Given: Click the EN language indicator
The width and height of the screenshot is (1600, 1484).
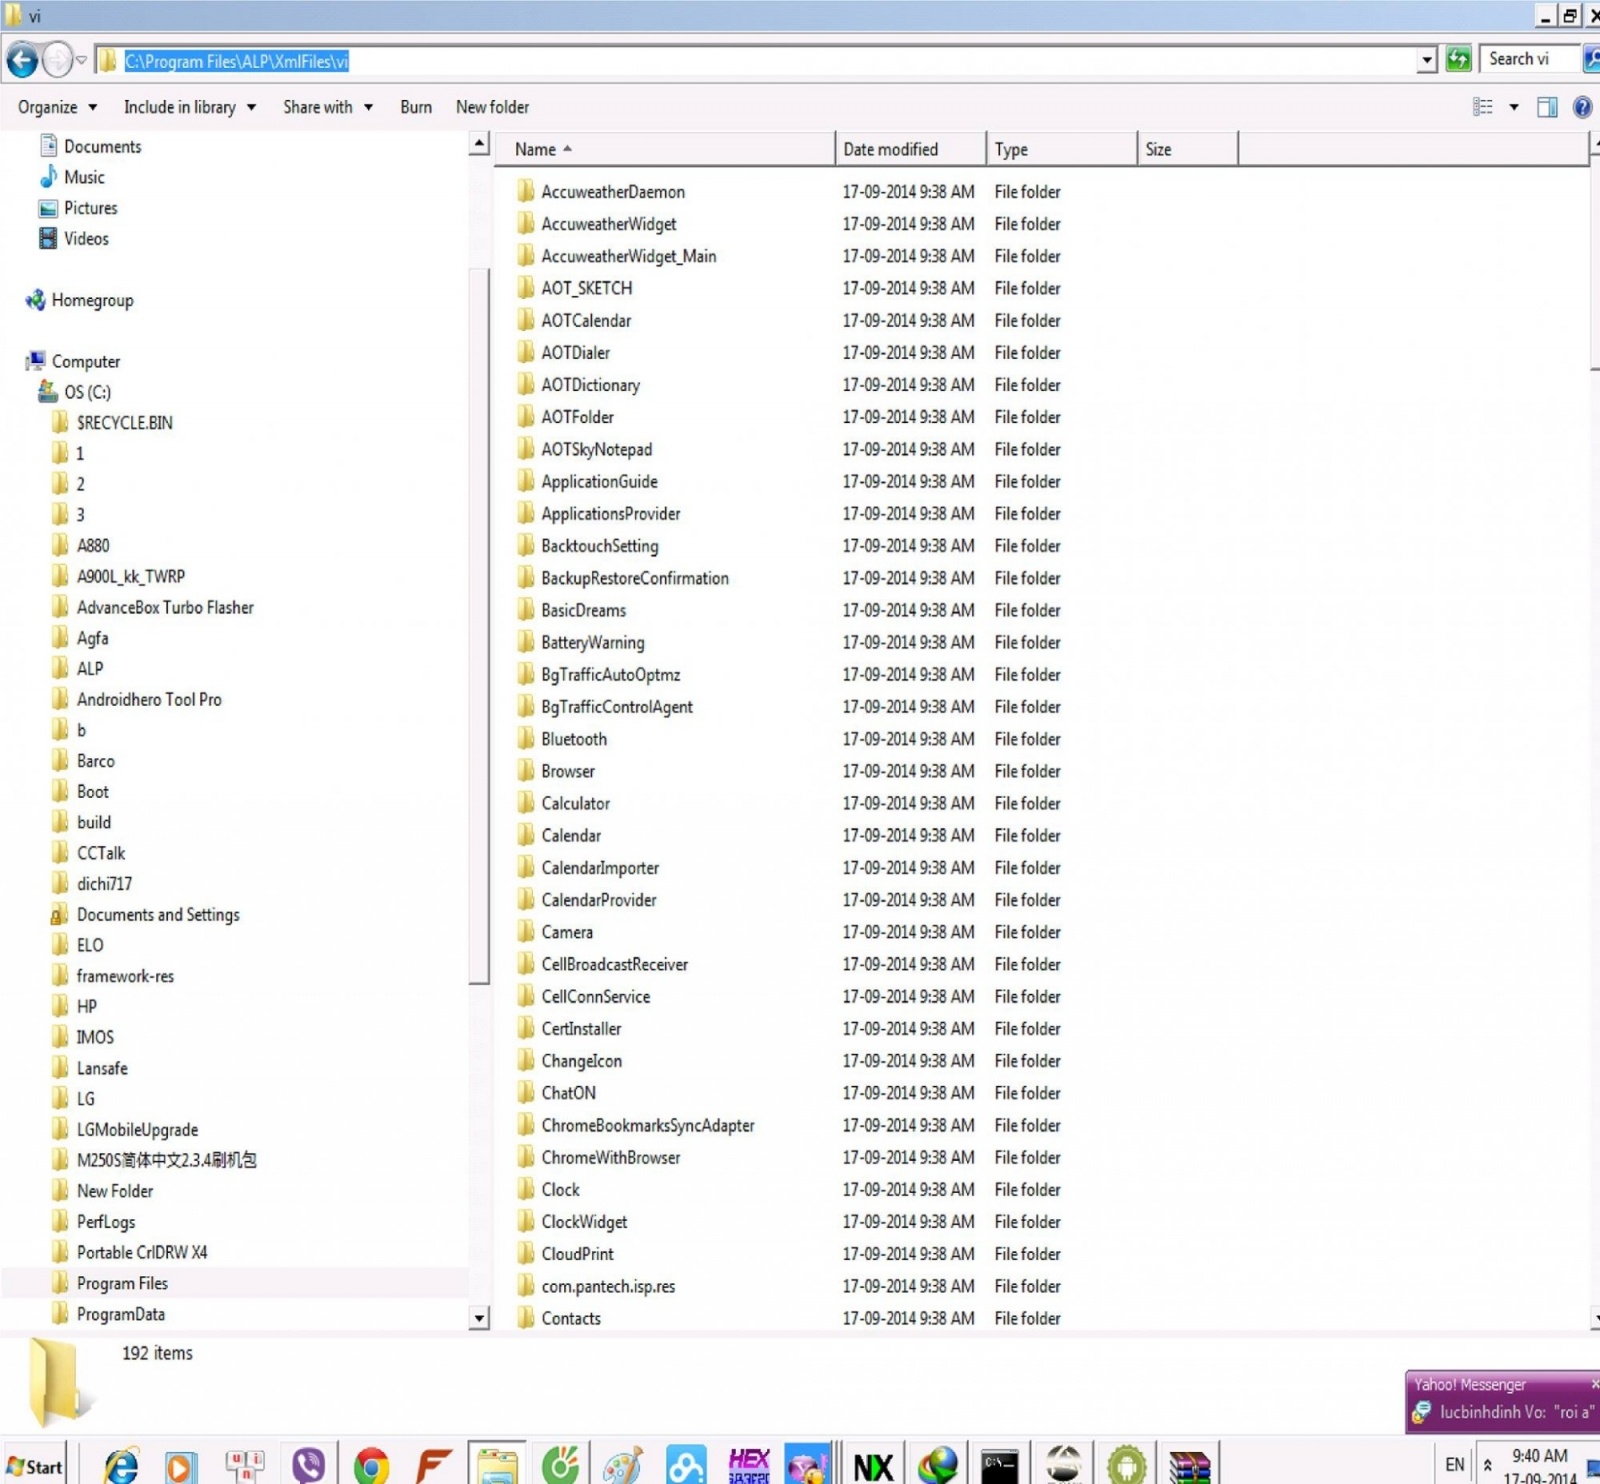Looking at the screenshot, I should pos(1455,1465).
